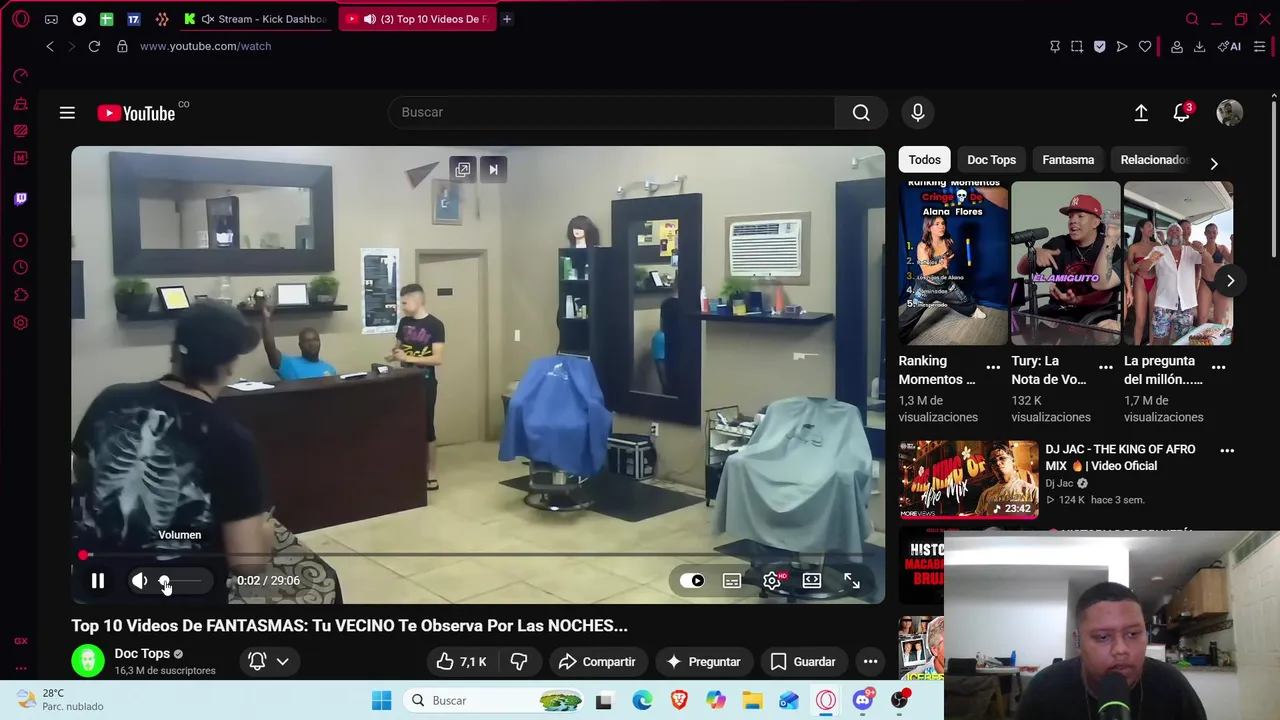The width and height of the screenshot is (1280, 720).
Task: Select the Todos filter chip
Action: [924, 160]
